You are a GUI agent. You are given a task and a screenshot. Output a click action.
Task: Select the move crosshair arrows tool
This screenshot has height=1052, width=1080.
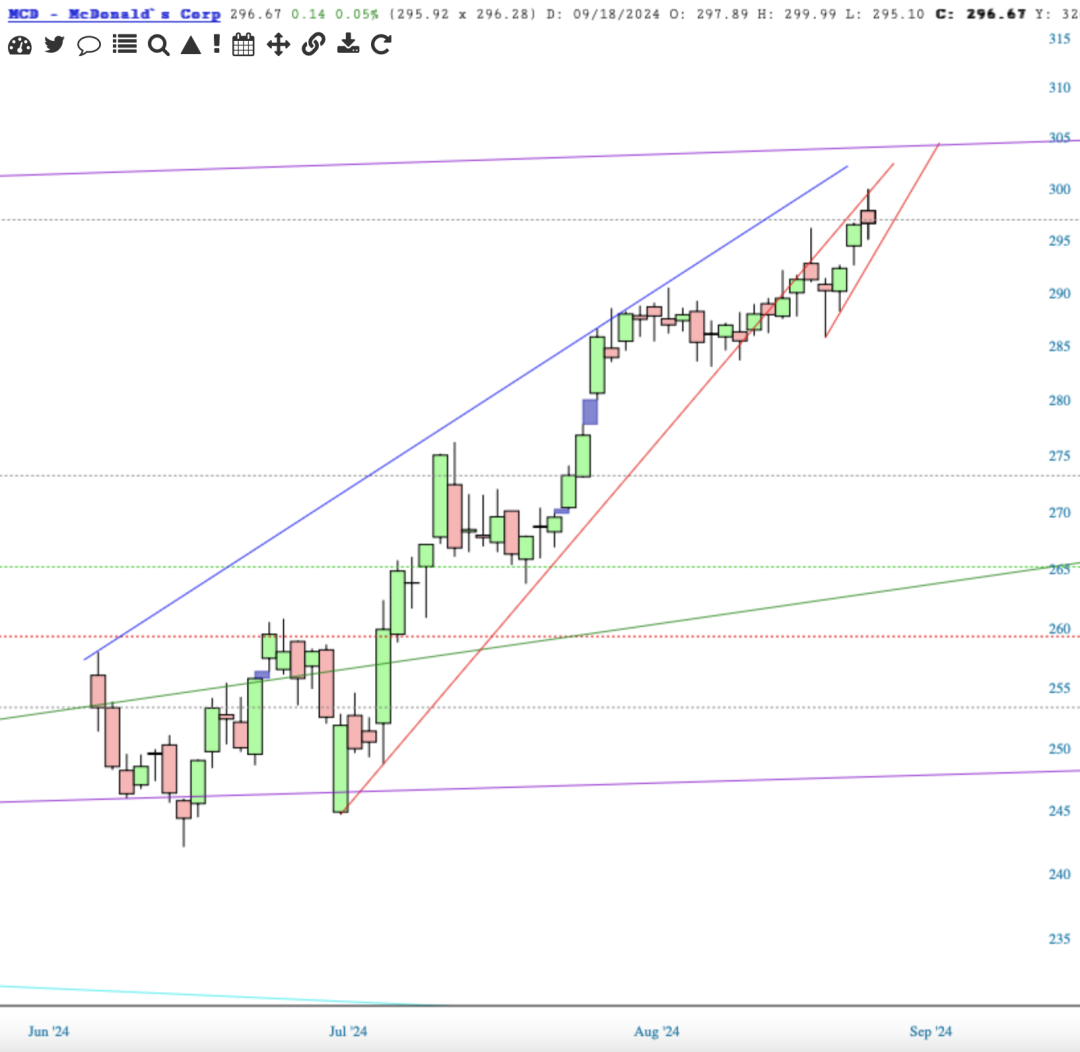(278, 45)
